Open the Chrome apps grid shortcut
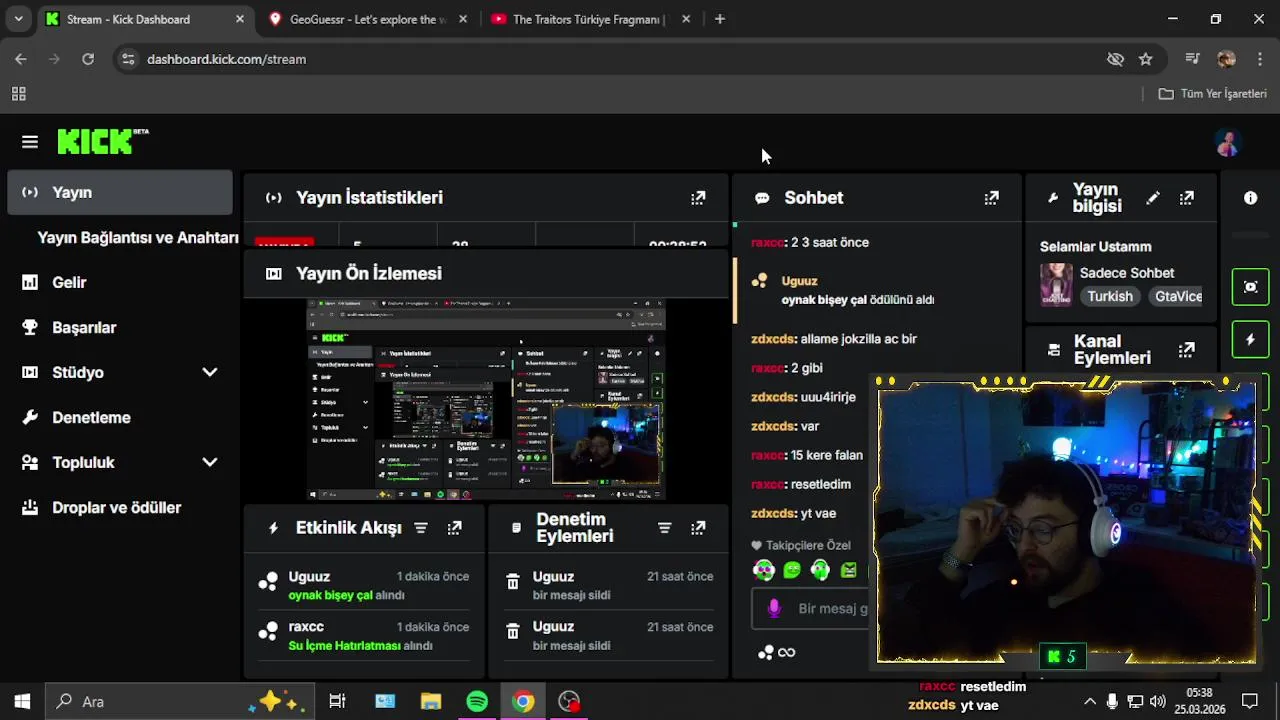Image resolution: width=1280 pixels, height=720 pixels. [18, 94]
